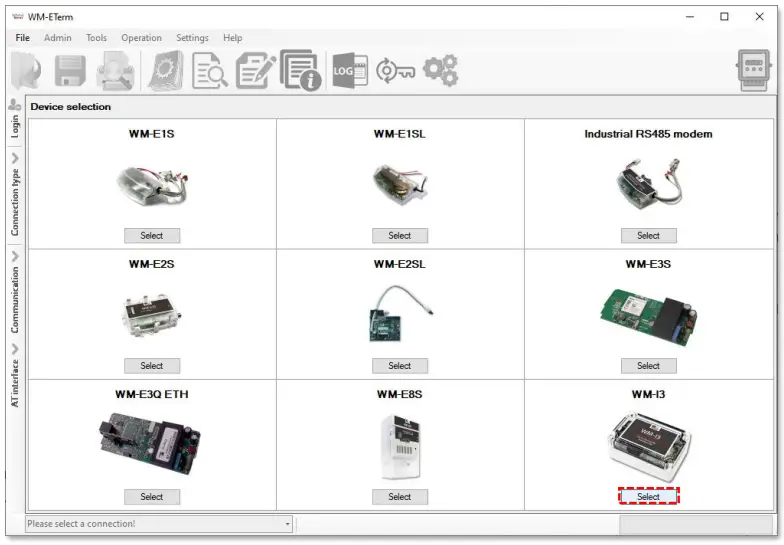Click the meter device icon at top right
Image resolution: width=784 pixels, height=545 pixels.
[754, 70]
